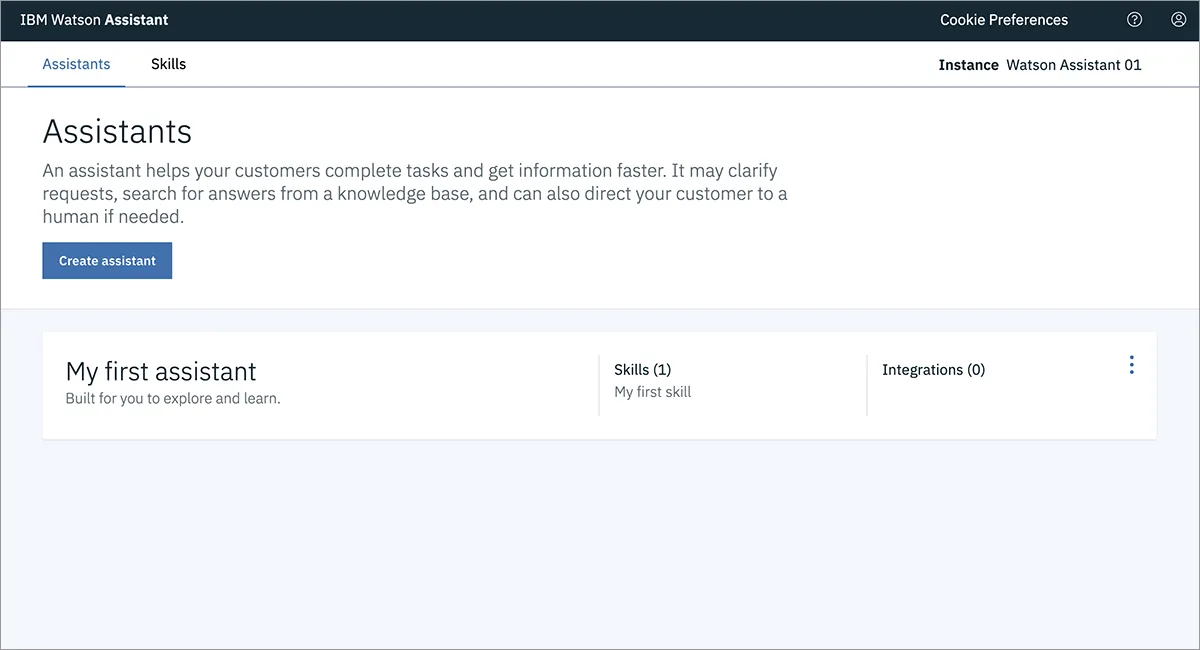Open the My first assistant tile title
1200x650 pixels.
[x=161, y=372]
